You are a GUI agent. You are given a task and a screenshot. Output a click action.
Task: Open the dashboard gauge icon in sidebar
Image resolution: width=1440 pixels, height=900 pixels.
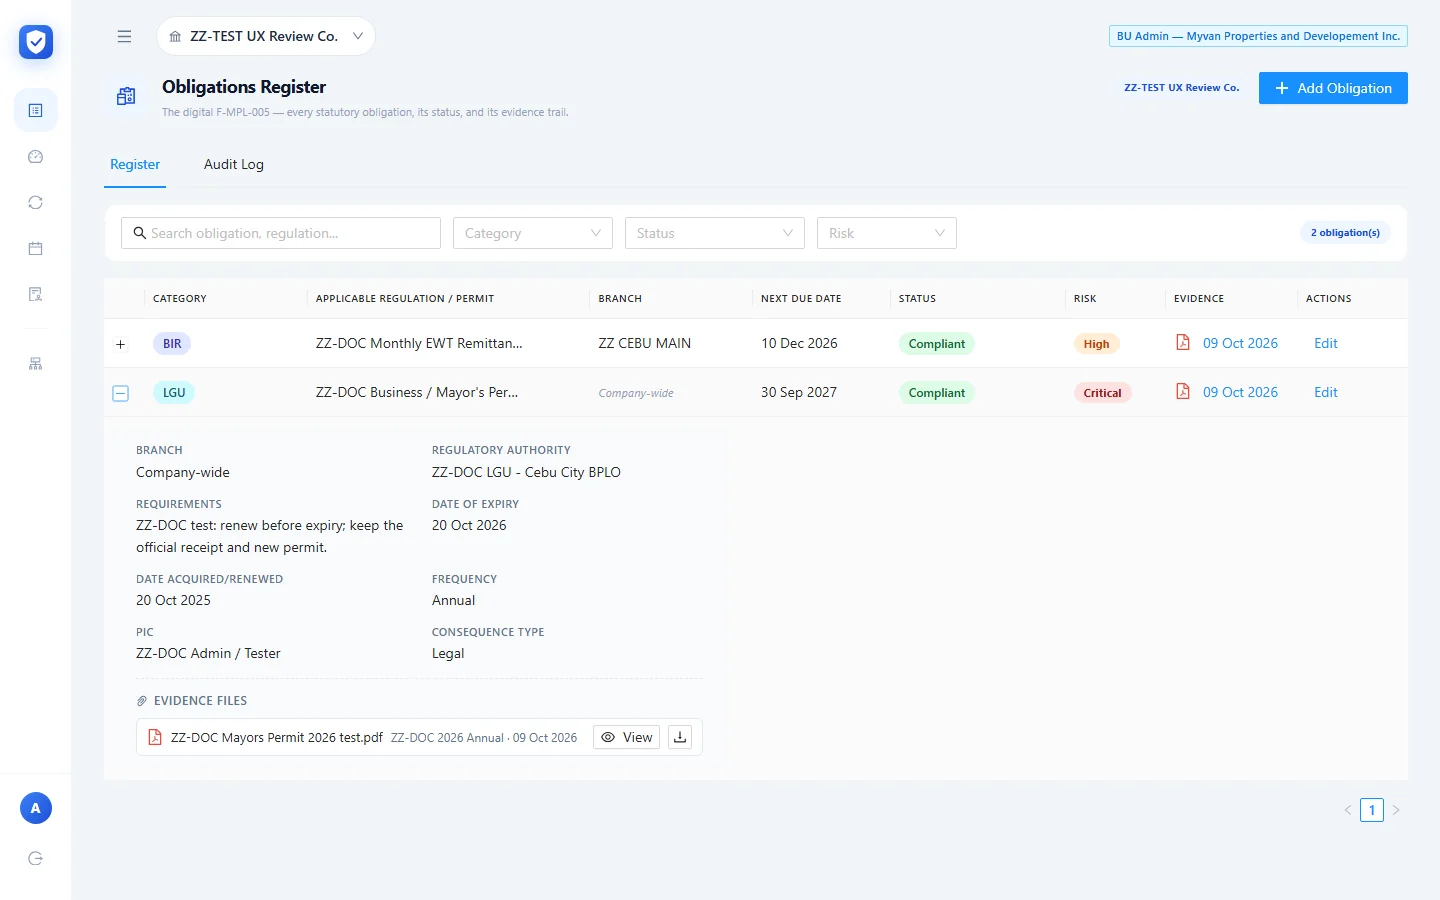click(36, 156)
